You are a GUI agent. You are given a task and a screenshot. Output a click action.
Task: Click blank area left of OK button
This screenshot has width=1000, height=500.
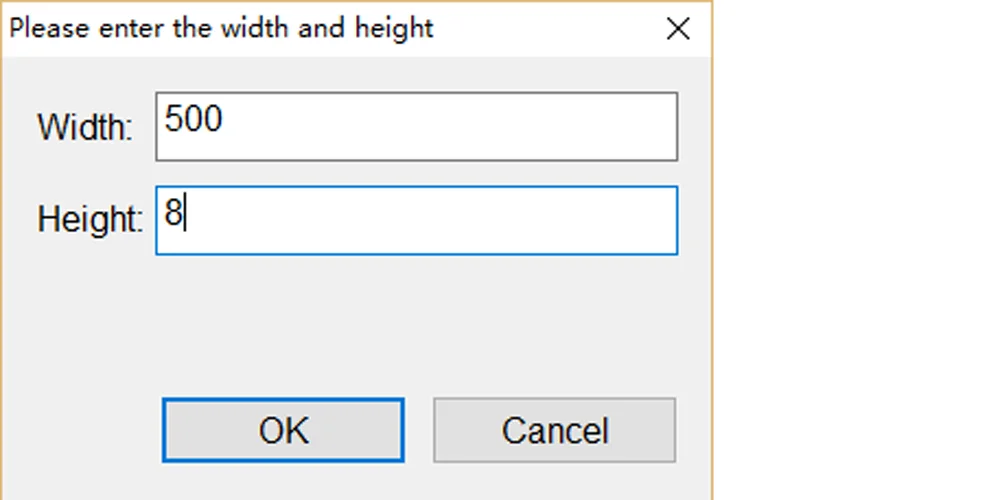tap(80, 430)
